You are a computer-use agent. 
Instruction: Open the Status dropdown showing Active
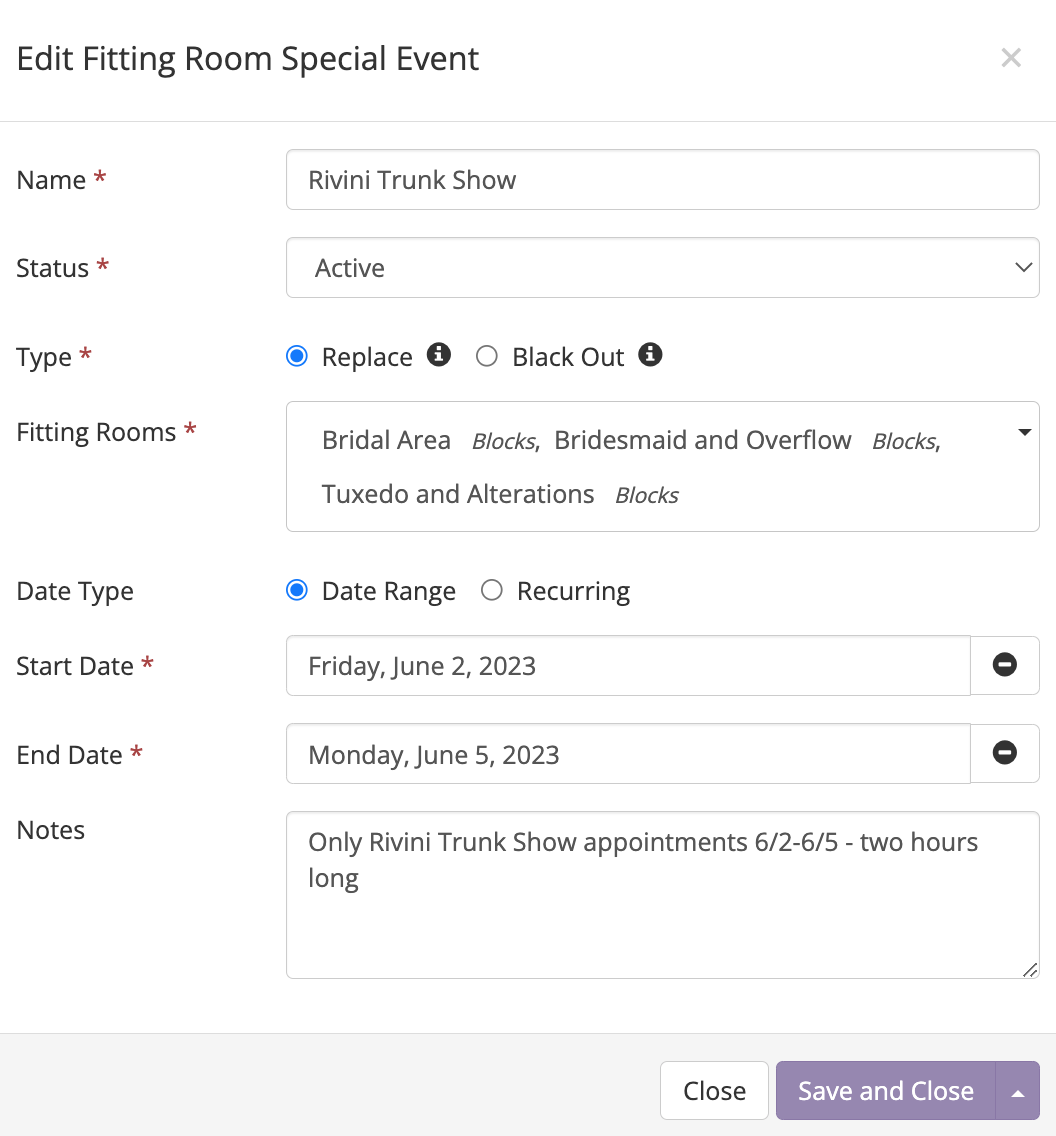pos(662,268)
